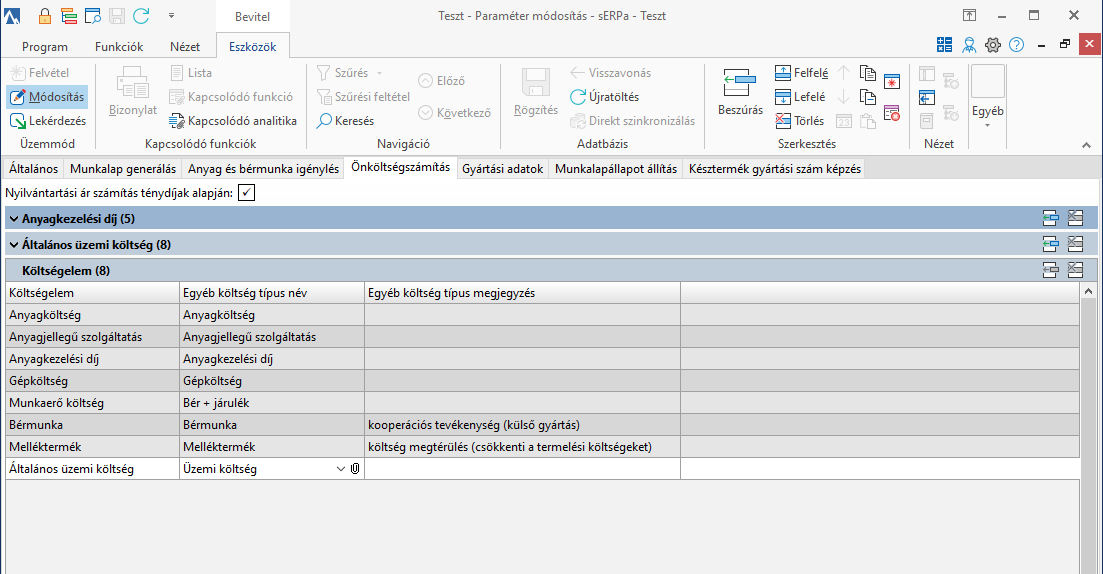Click the Újratöltés reload button

point(605,97)
